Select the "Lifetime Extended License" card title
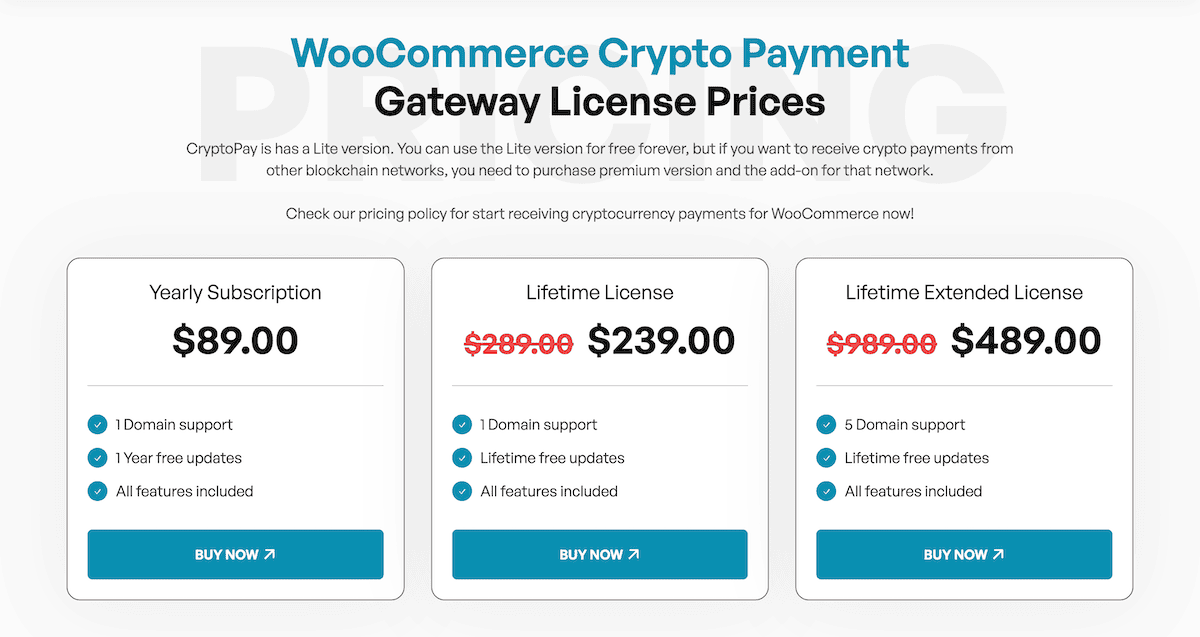The width and height of the screenshot is (1200, 637). (963, 292)
